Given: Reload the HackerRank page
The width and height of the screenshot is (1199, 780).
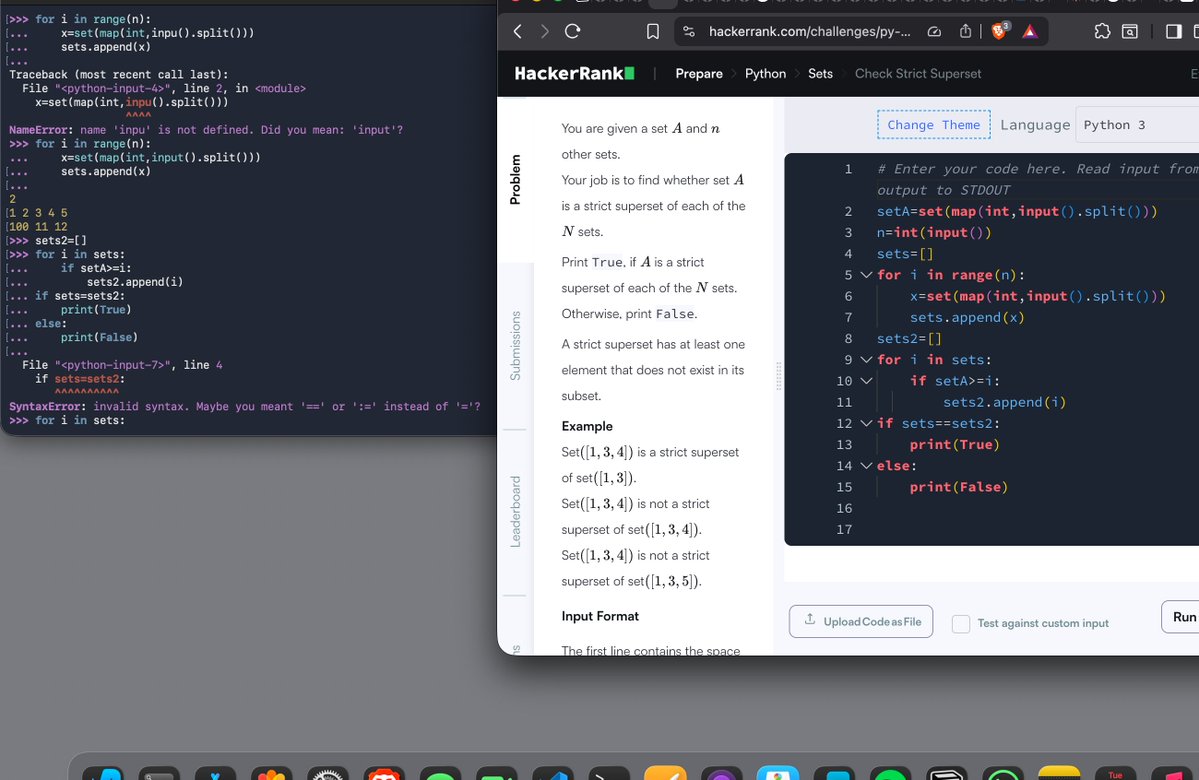Looking at the screenshot, I should 573,31.
